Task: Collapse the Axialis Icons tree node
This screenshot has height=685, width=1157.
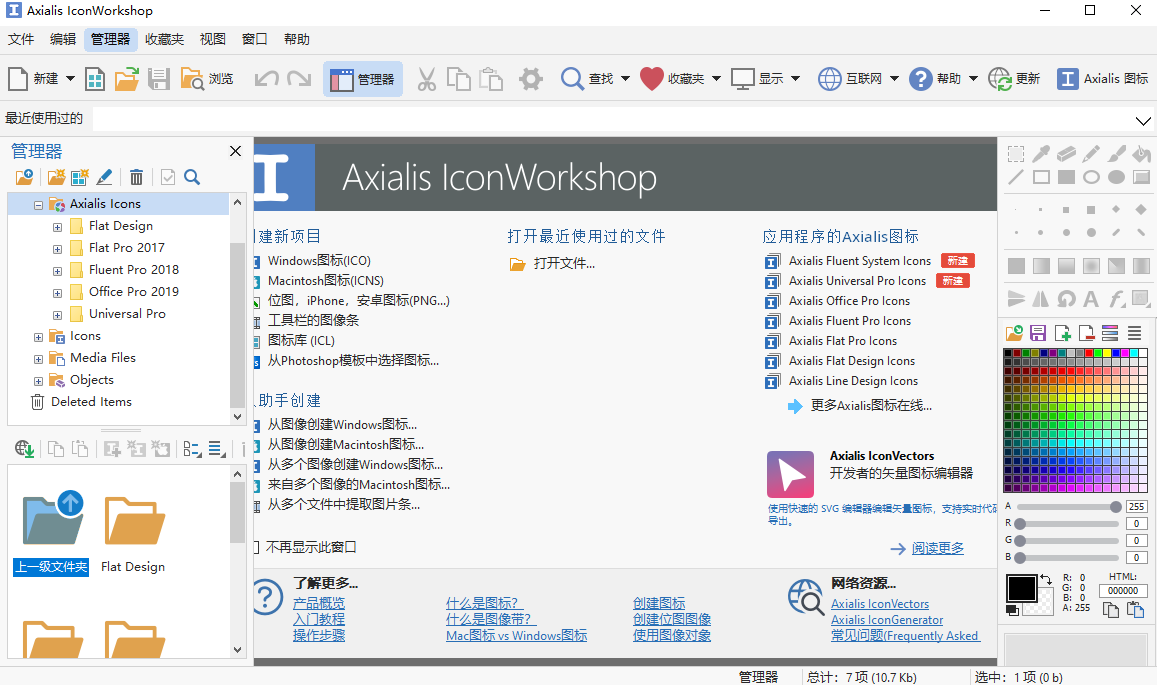Action: (38, 205)
